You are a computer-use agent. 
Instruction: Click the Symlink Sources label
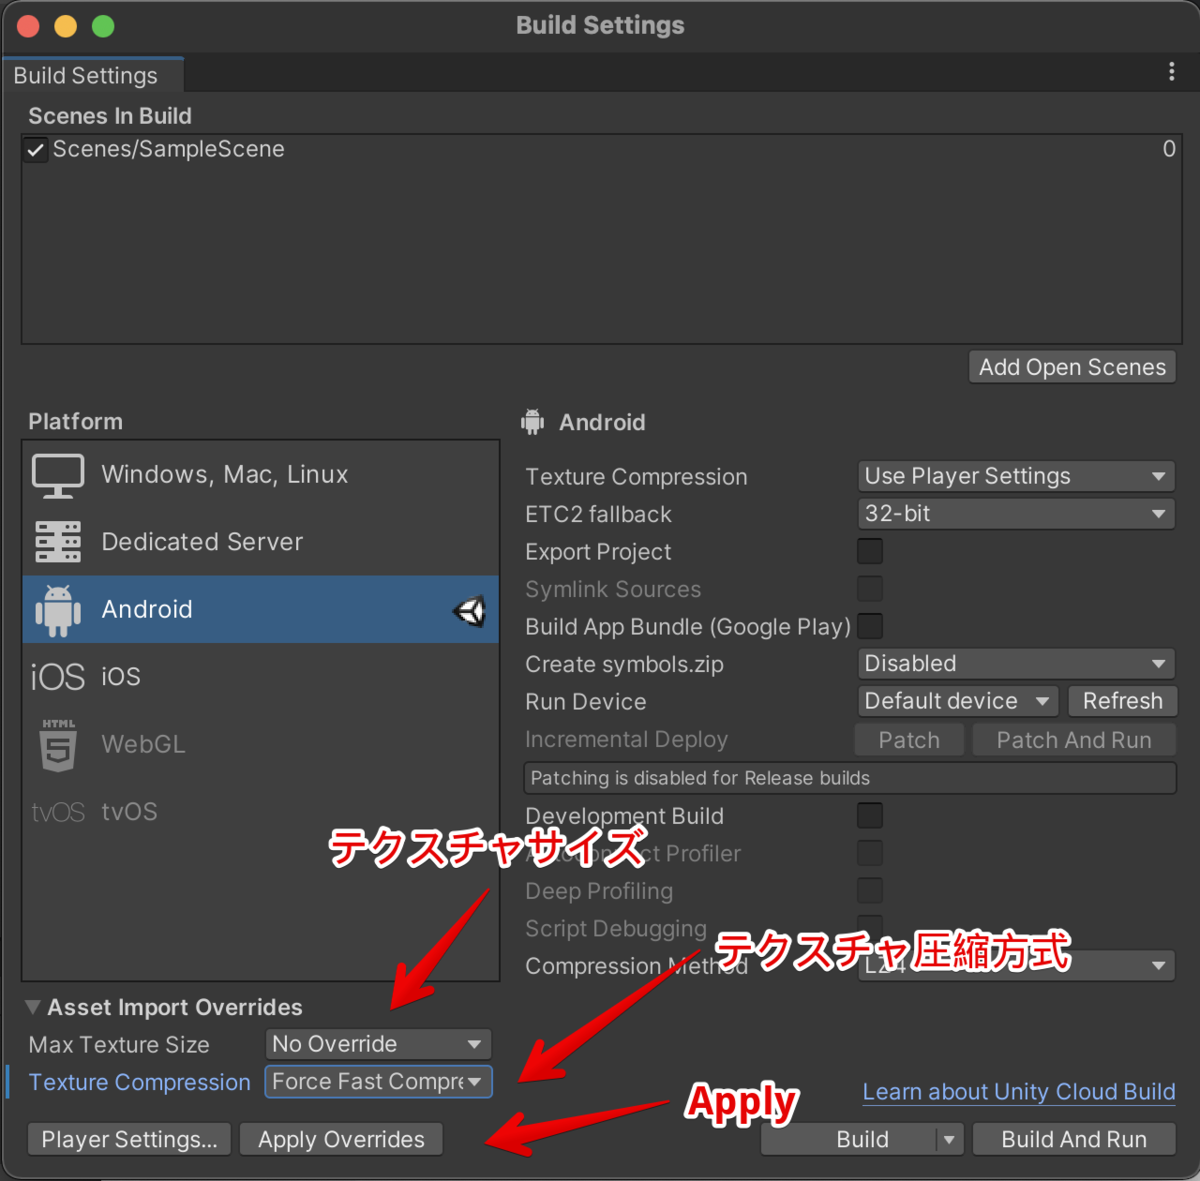(x=614, y=590)
